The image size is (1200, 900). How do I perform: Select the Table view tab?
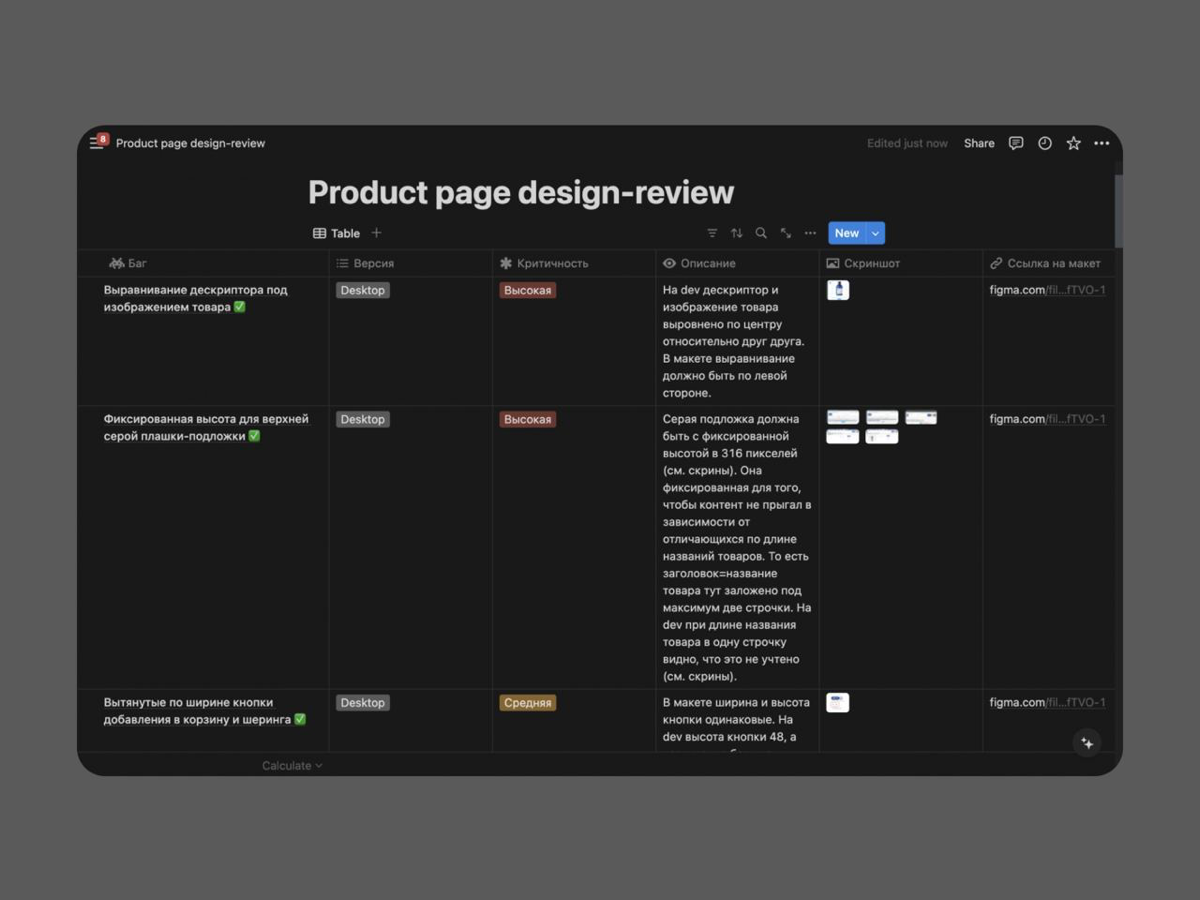(336, 233)
